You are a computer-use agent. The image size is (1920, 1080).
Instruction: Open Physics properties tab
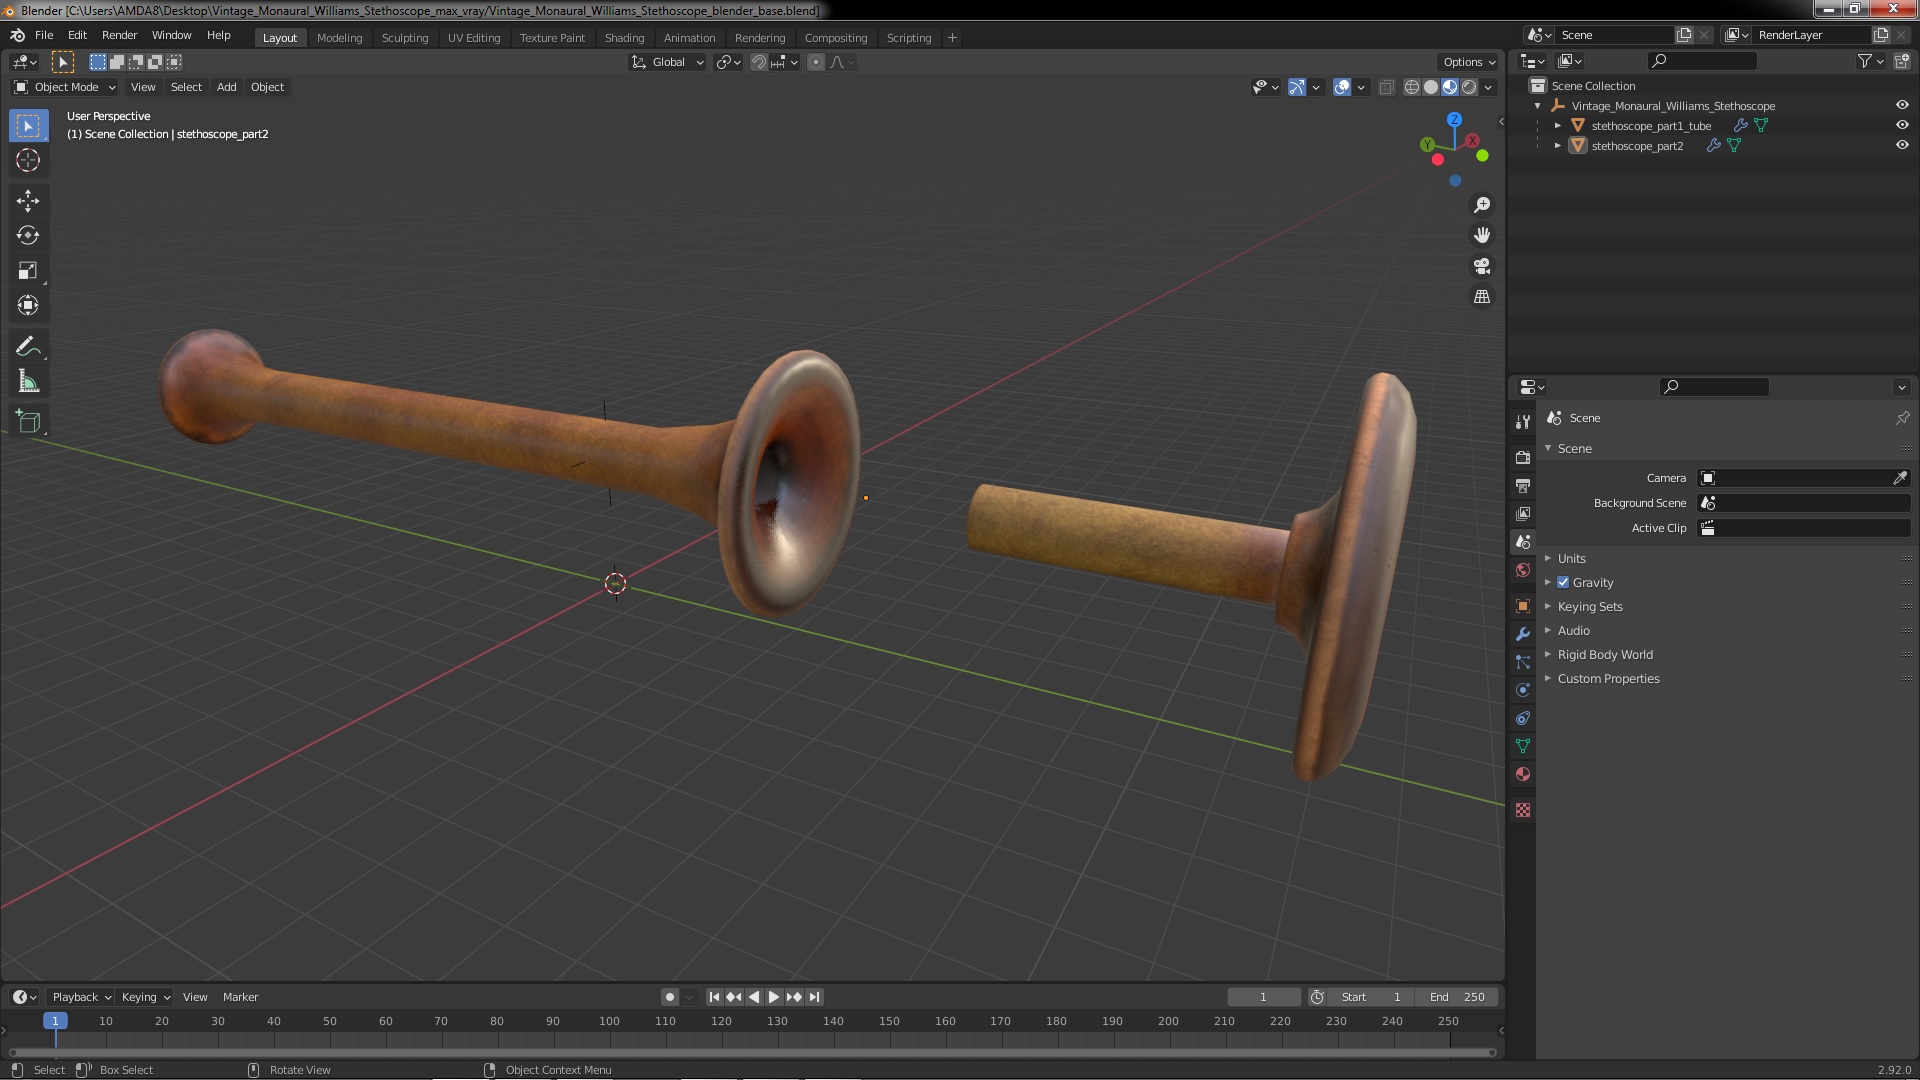click(x=1523, y=690)
